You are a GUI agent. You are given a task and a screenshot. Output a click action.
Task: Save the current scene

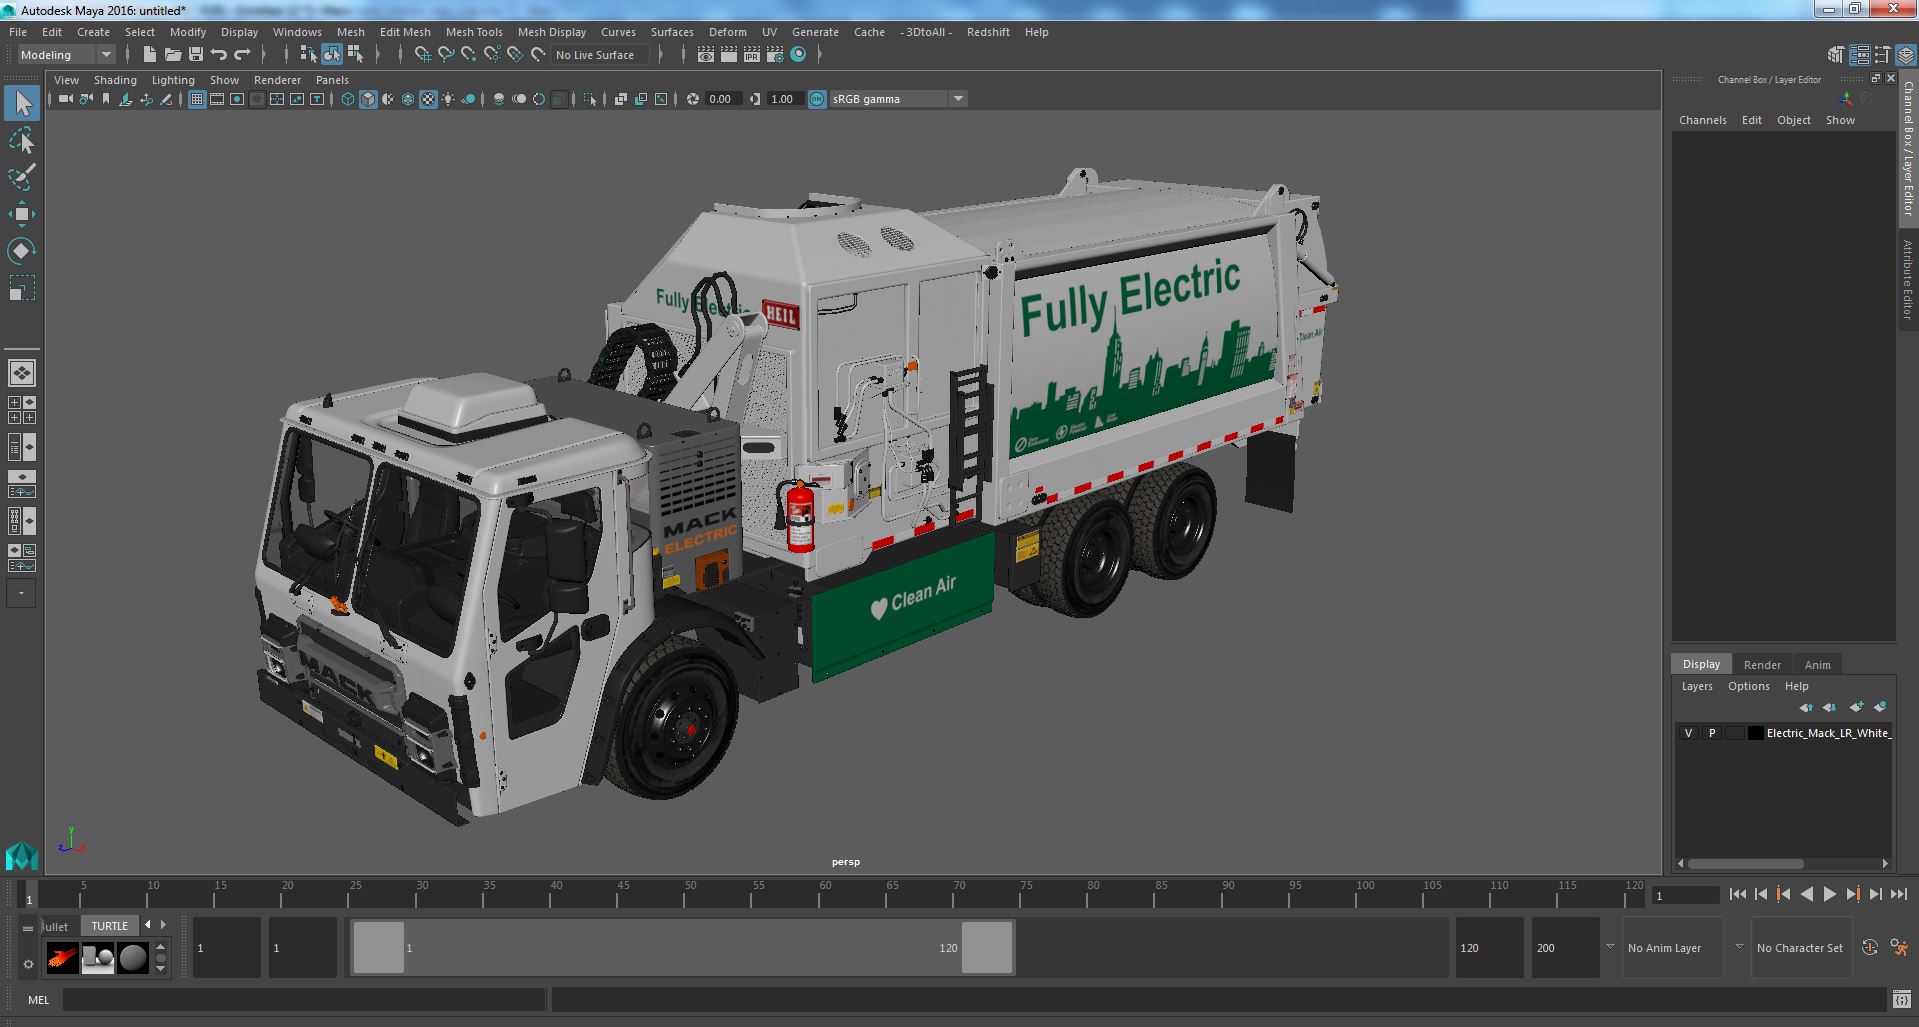point(196,54)
